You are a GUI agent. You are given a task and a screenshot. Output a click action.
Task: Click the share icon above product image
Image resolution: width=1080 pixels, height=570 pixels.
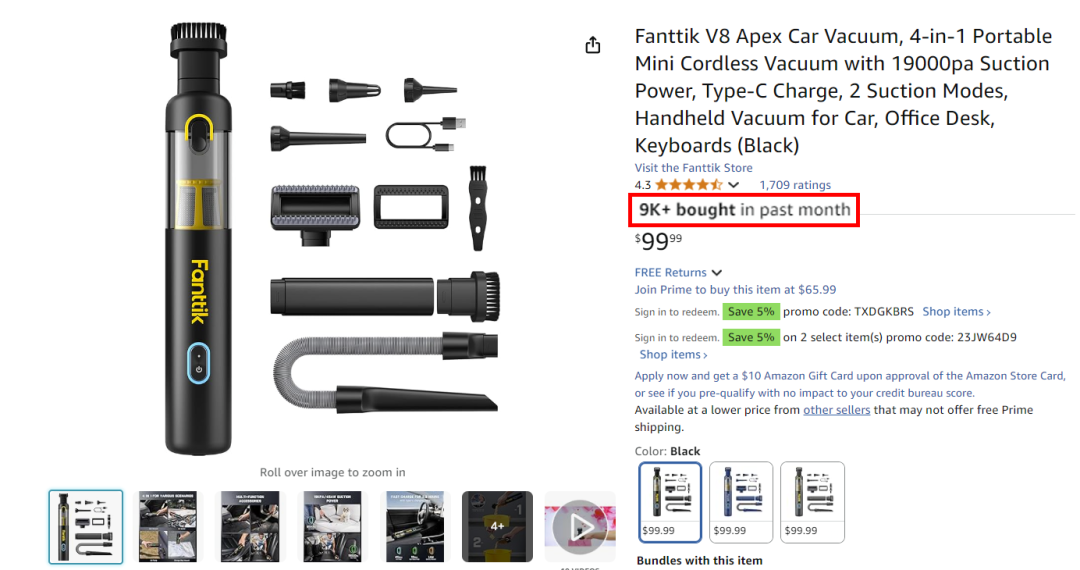(592, 45)
